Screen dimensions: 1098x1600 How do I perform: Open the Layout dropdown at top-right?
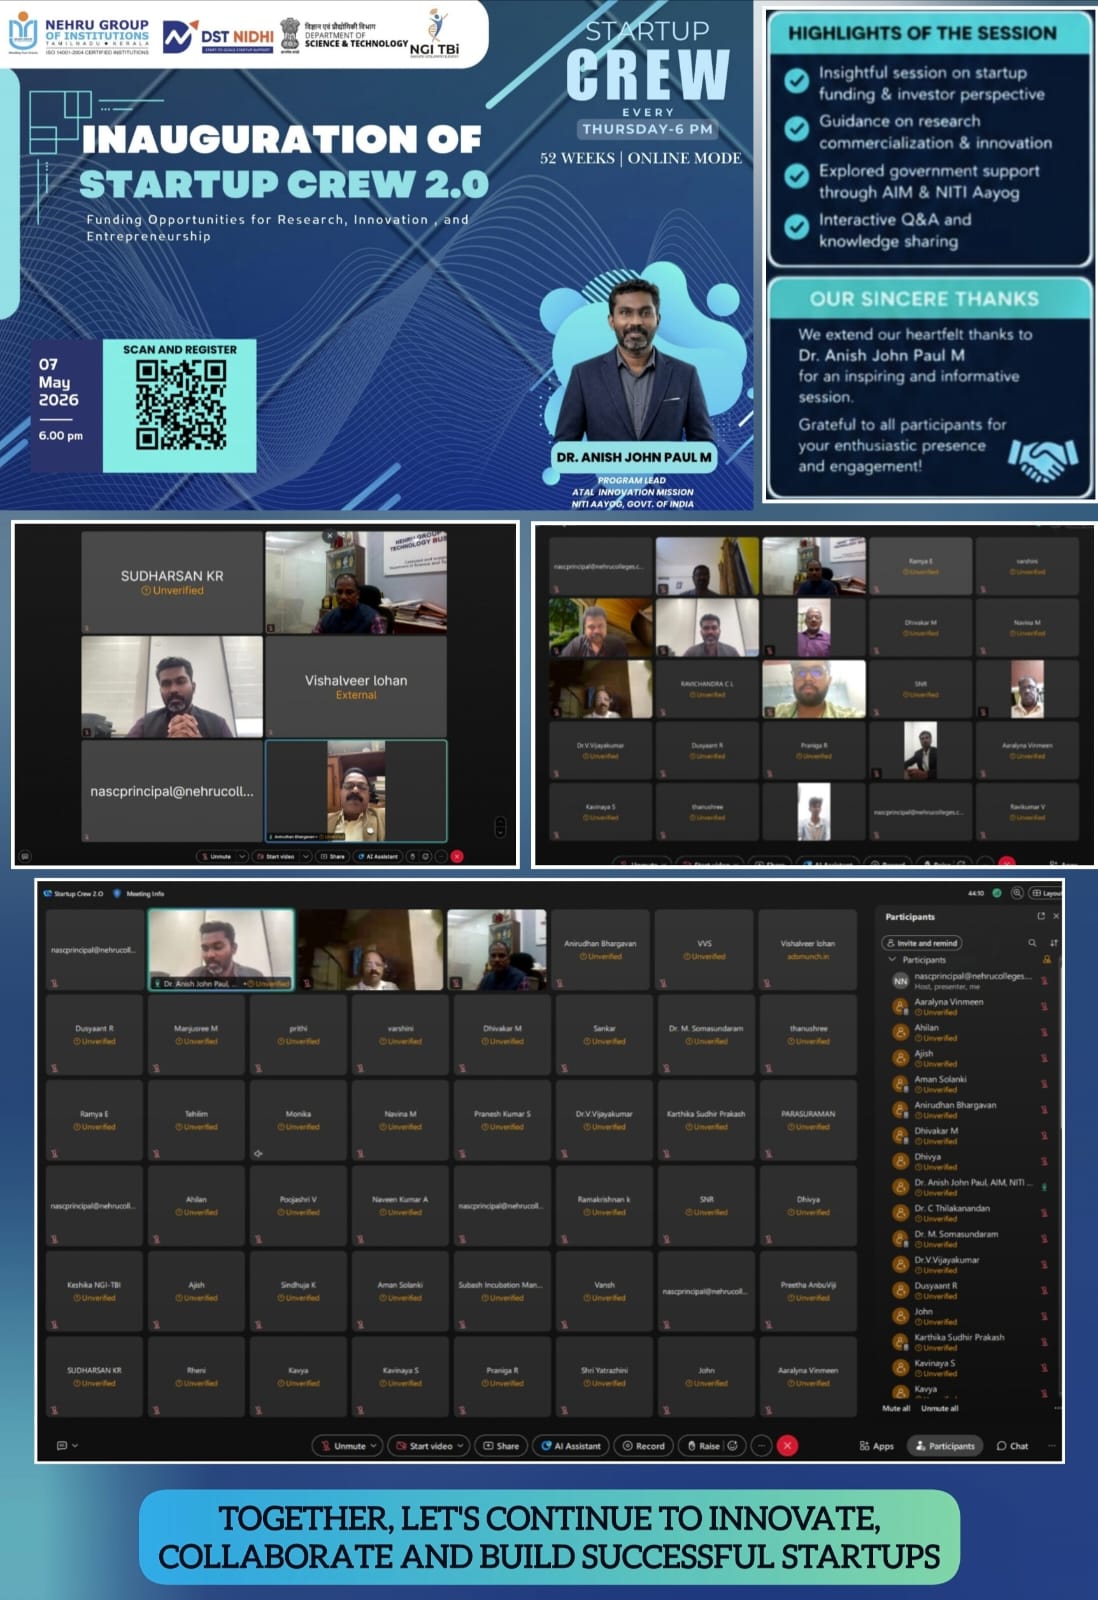pyautogui.click(x=1046, y=893)
